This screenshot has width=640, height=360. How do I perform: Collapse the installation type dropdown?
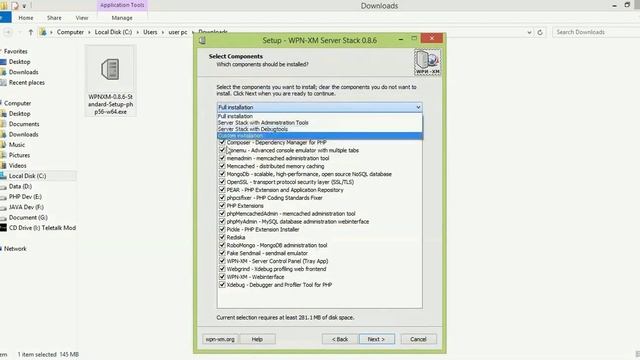418,107
